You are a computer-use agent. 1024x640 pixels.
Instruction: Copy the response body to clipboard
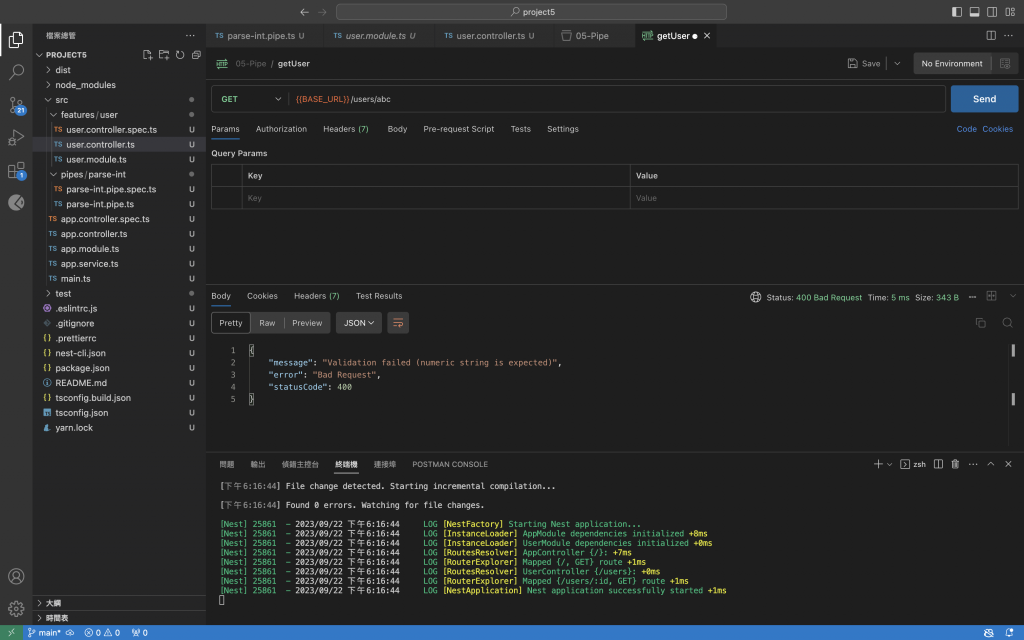tap(980, 323)
